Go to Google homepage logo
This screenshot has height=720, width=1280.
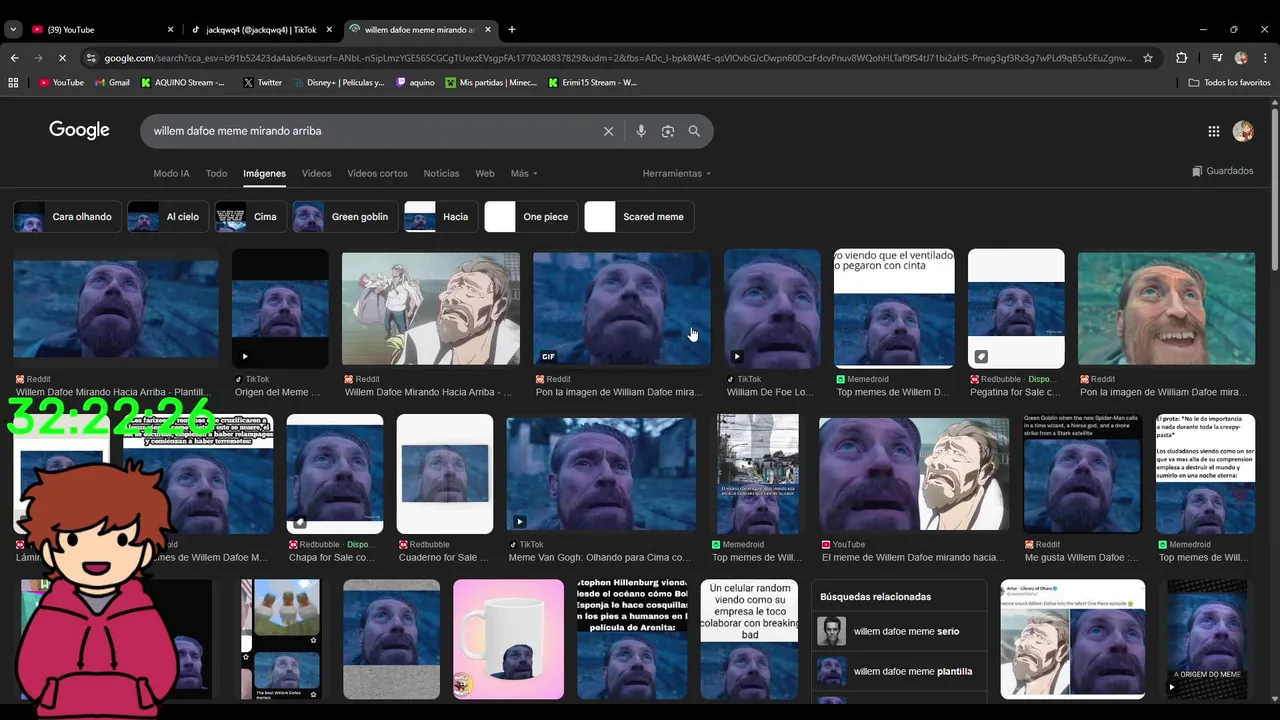click(x=79, y=130)
